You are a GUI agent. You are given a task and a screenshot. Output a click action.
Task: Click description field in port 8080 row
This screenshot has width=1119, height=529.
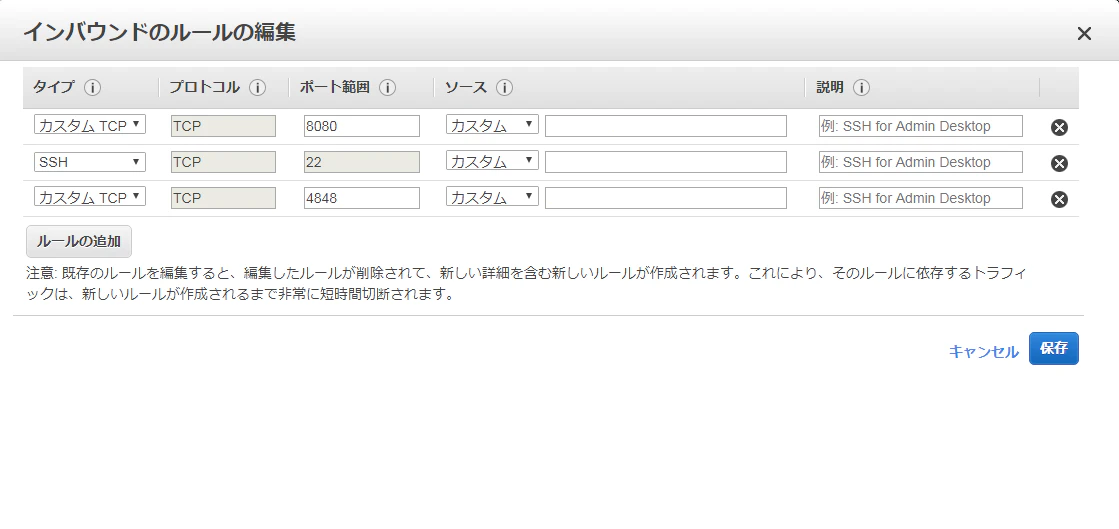click(921, 126)
